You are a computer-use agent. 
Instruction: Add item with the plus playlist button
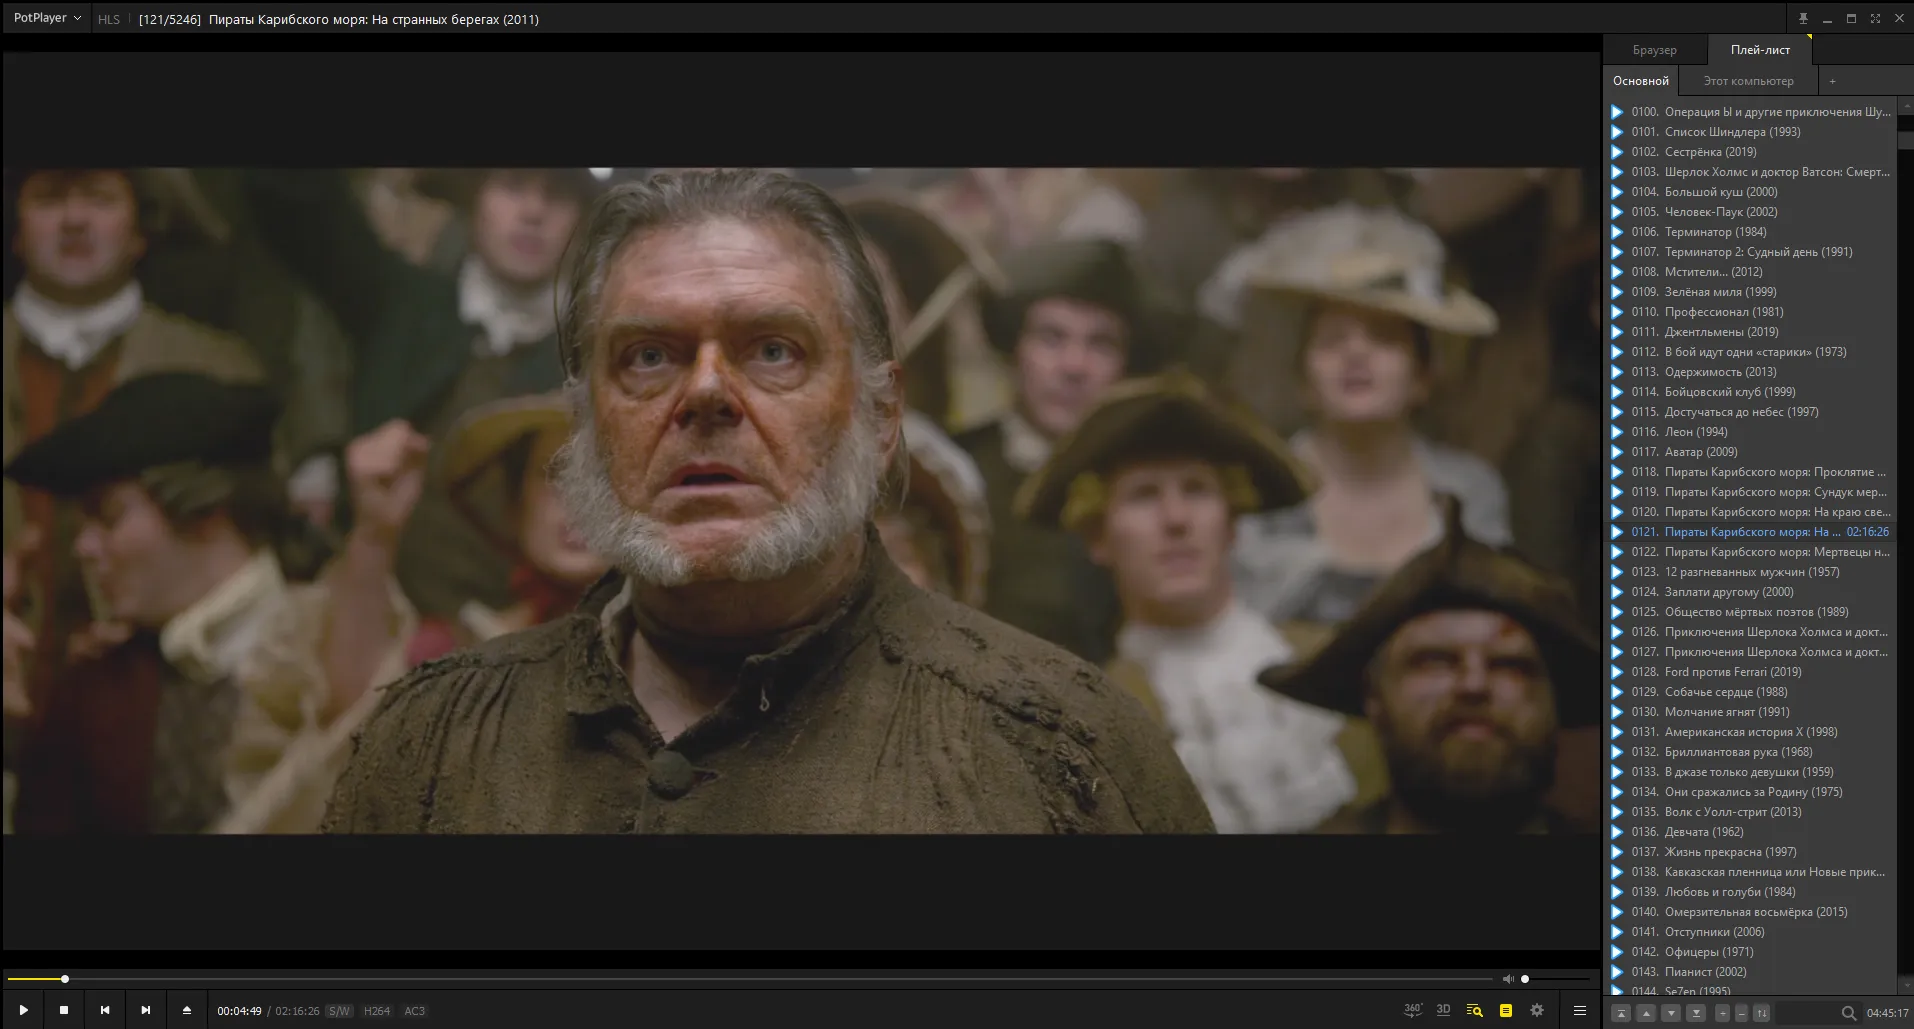1722,1013
